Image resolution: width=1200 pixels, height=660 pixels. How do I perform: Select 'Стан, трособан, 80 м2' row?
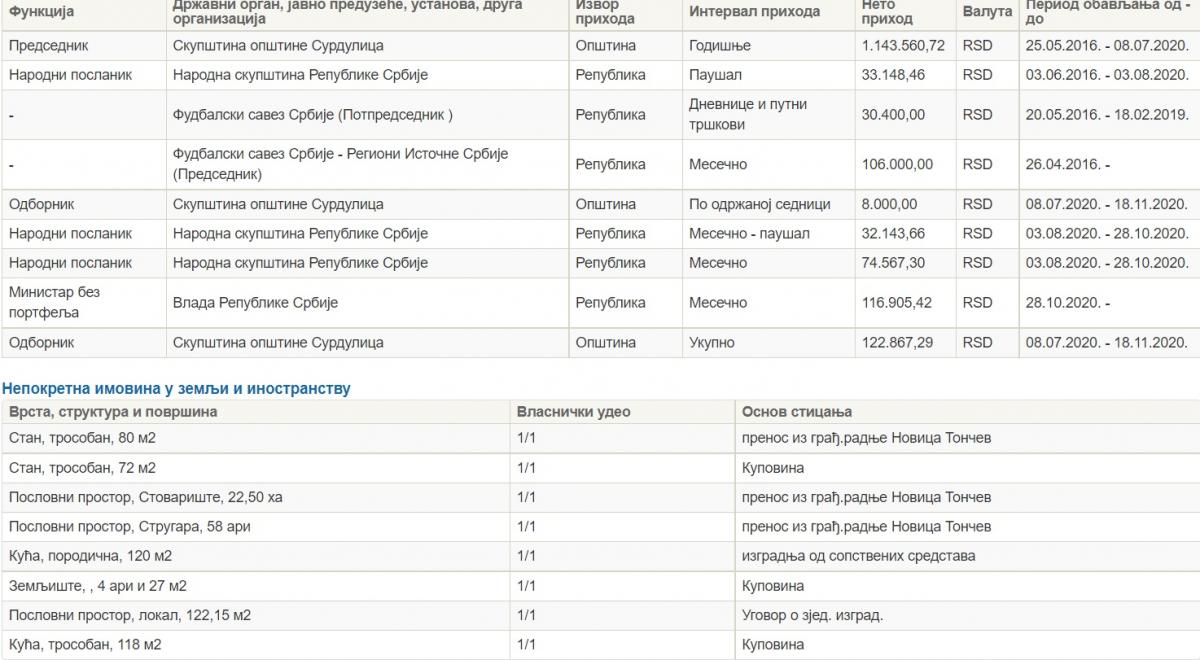[x=600, y=438]
